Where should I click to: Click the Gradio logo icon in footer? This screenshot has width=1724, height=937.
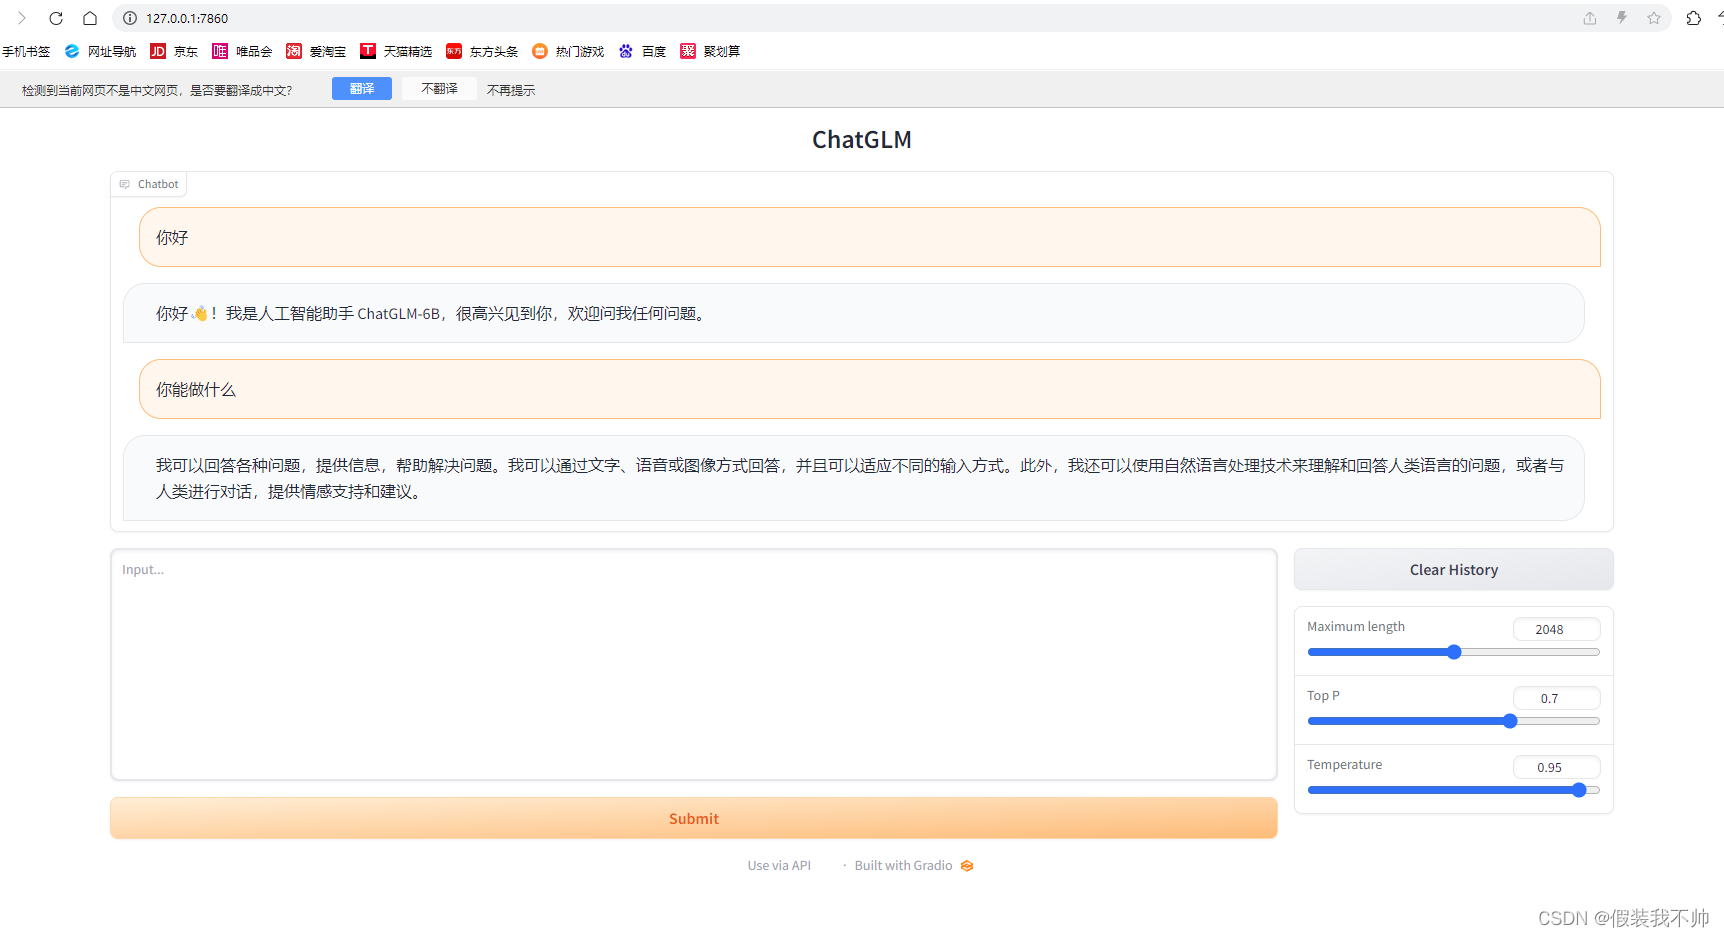967,866
